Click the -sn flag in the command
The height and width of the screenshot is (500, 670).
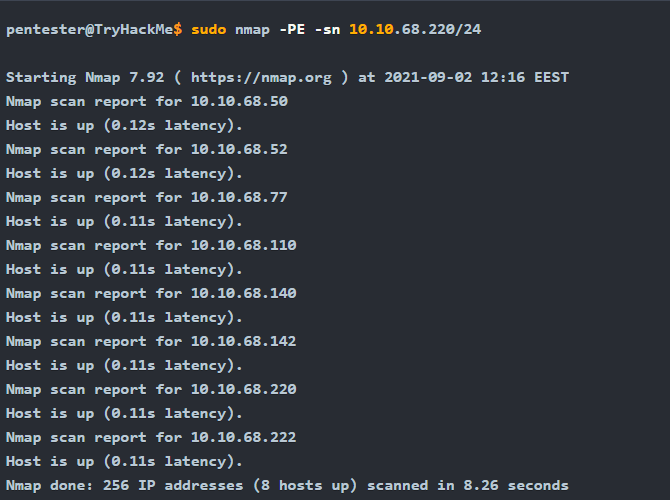(x=327, y=29)
